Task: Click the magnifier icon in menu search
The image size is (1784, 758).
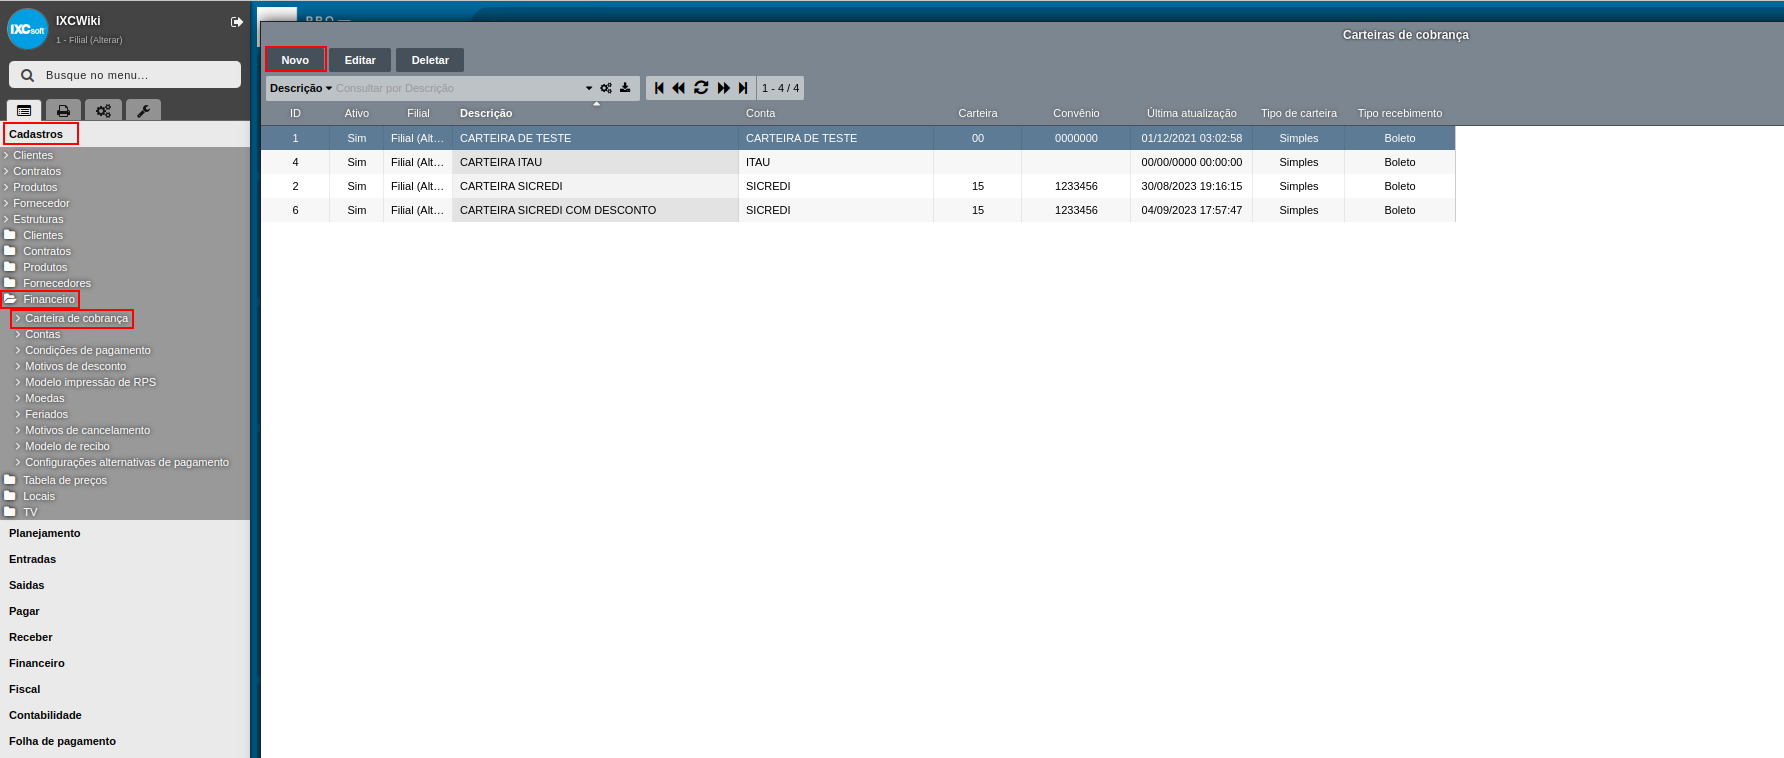Action: (27, 75)
